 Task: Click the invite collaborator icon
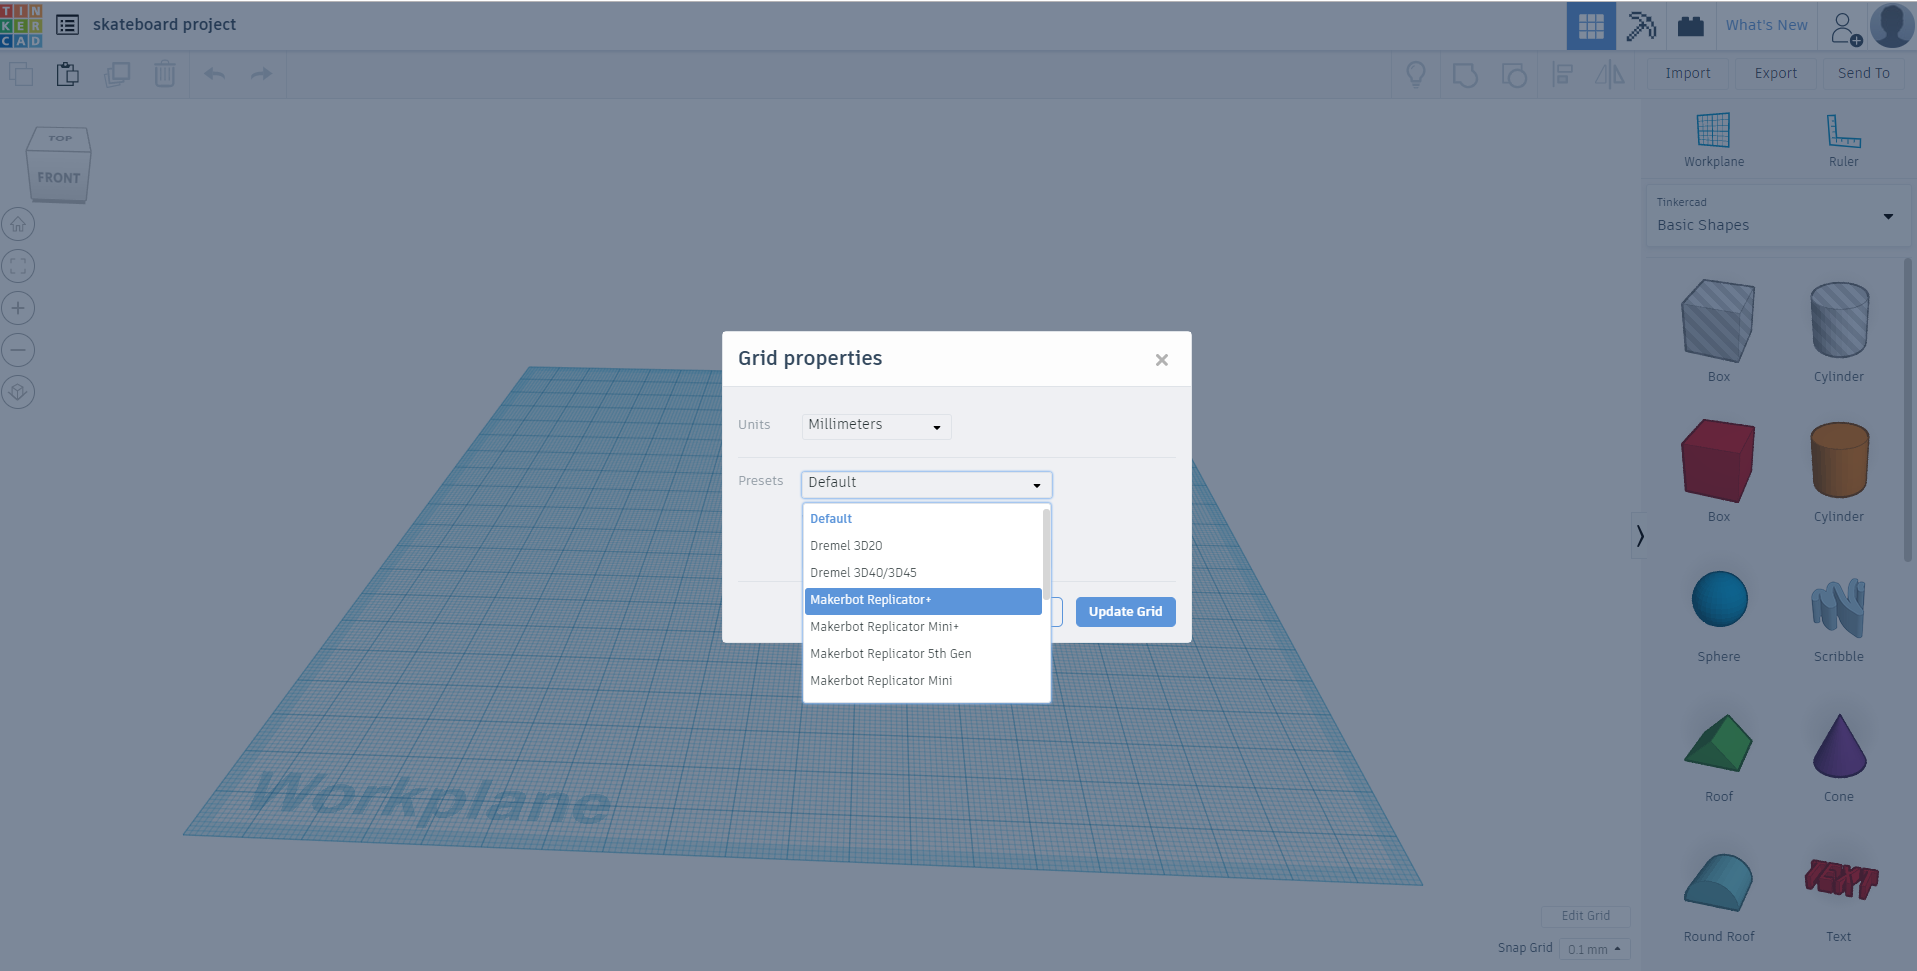click(1846, 27)
